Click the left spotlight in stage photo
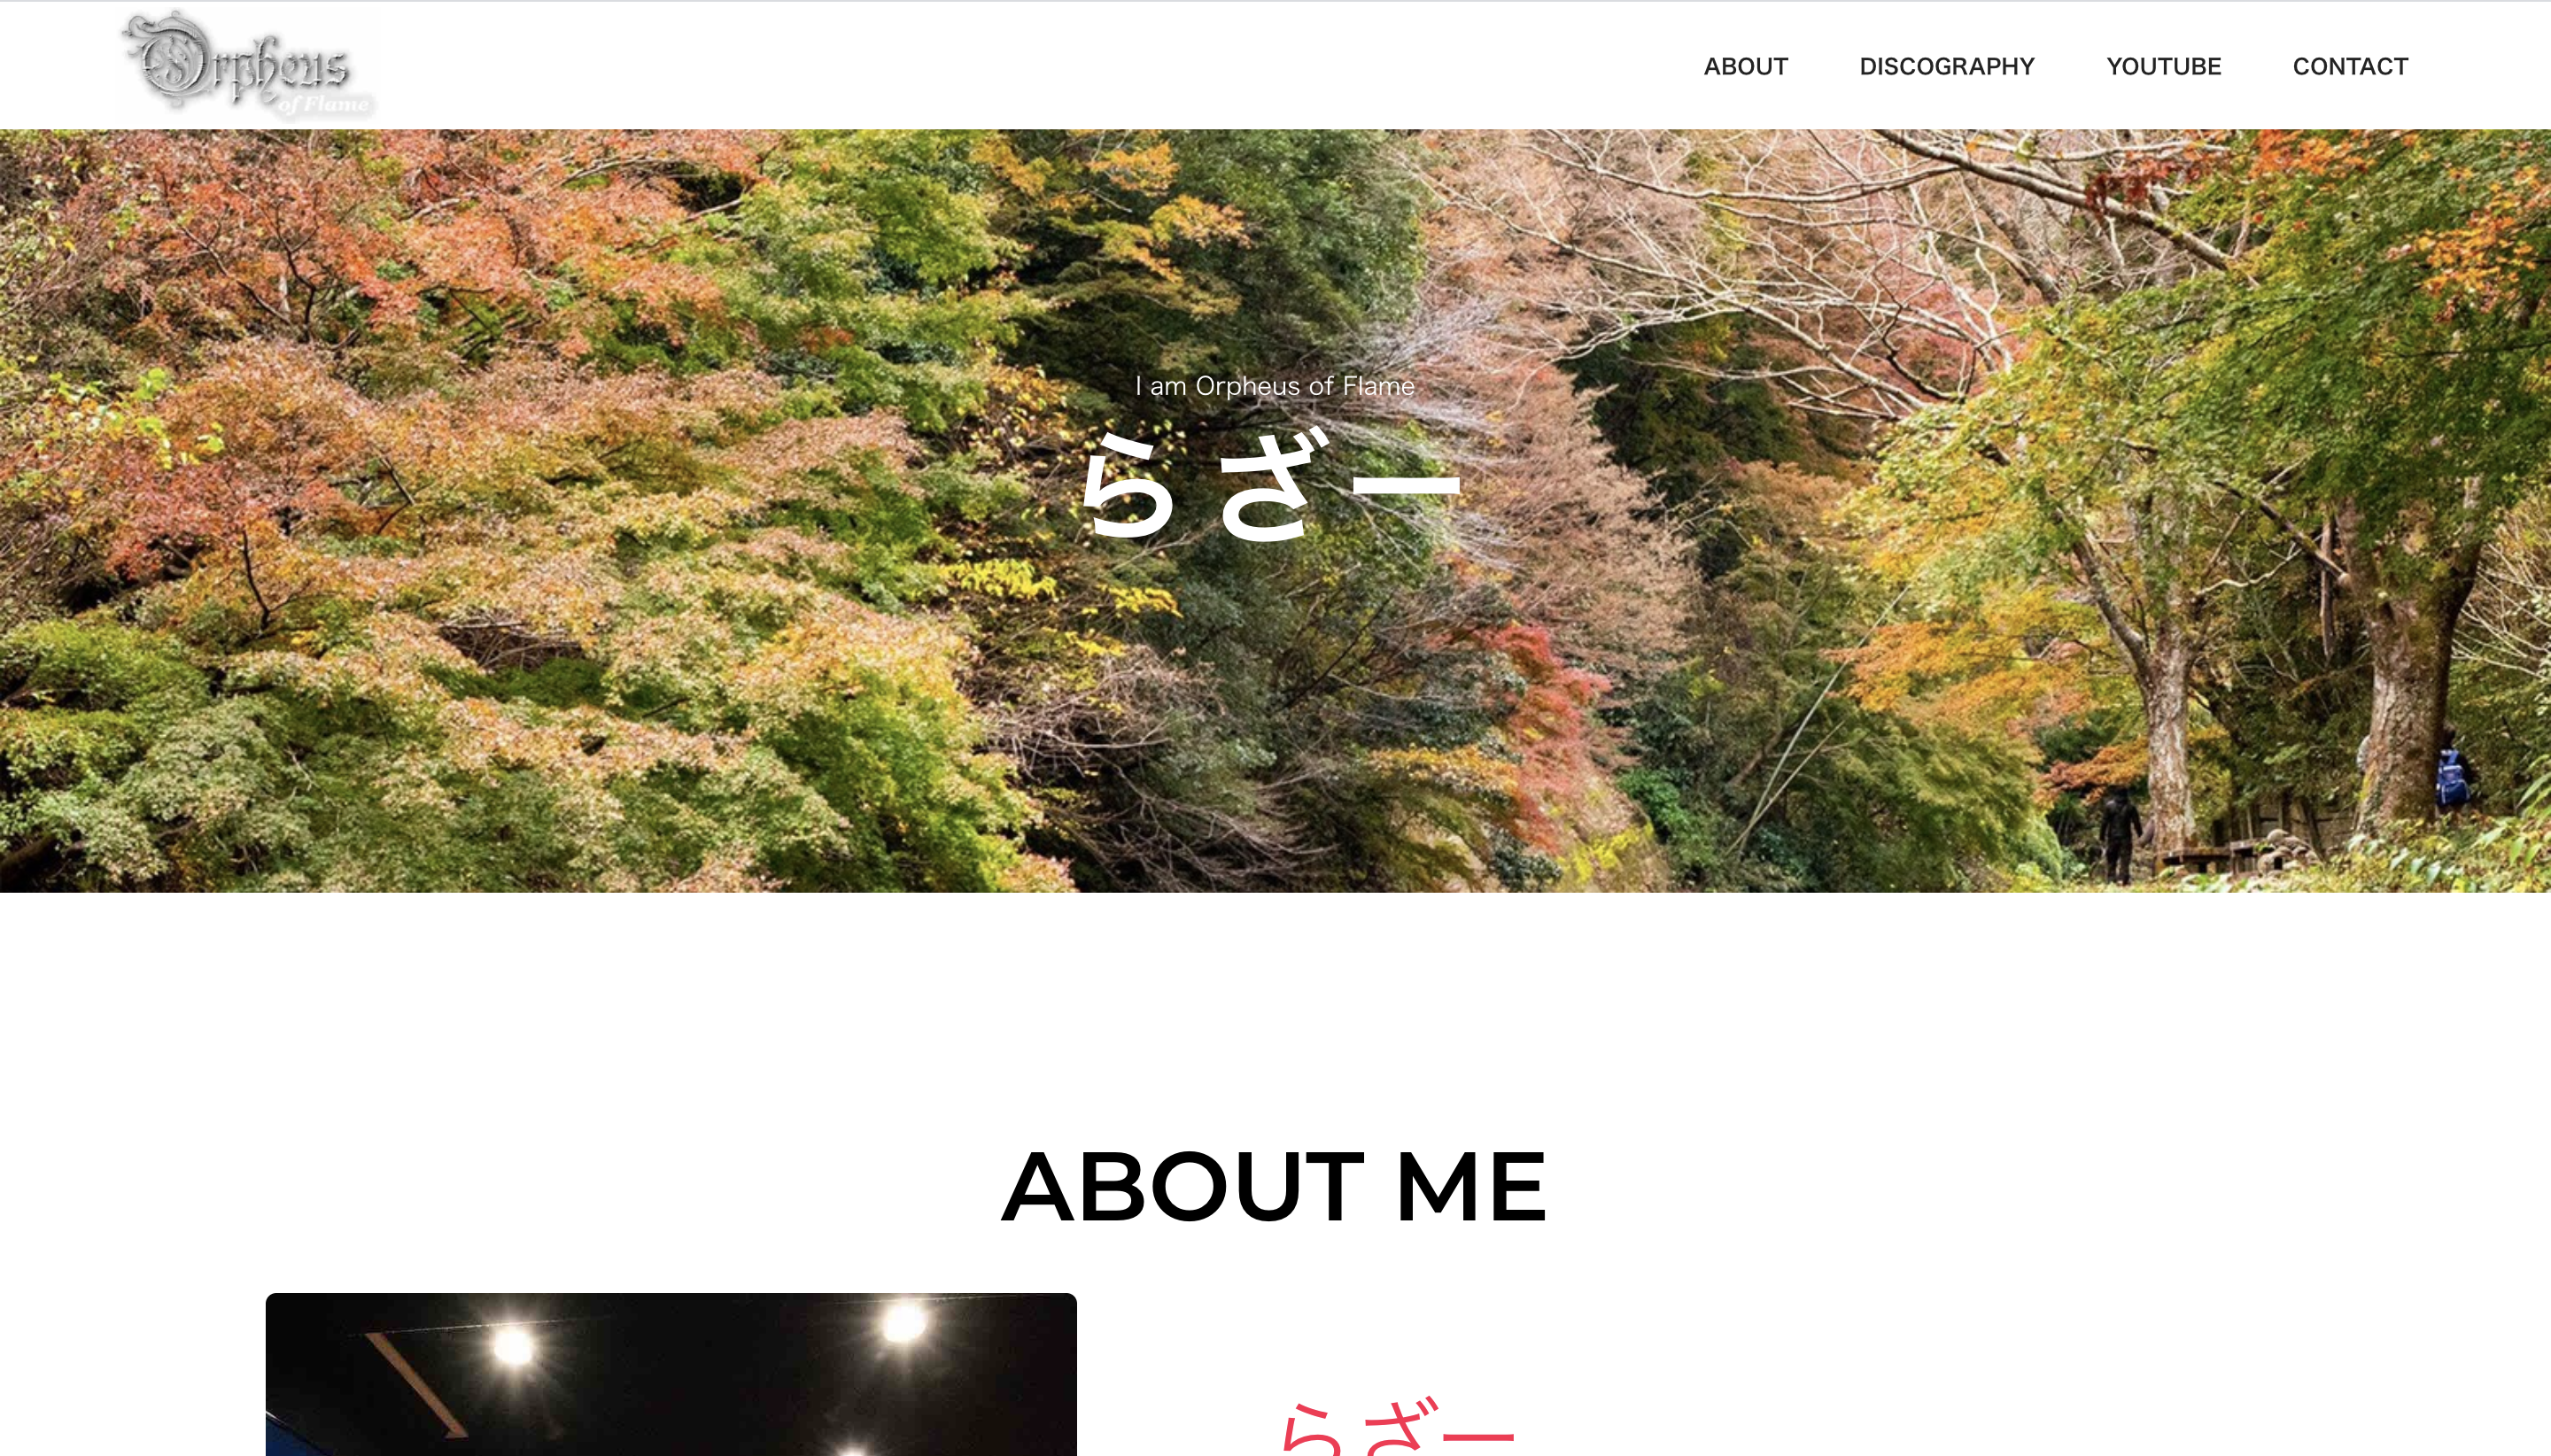Screen dimensions: 2551x1456 [x=514, y=1346]
